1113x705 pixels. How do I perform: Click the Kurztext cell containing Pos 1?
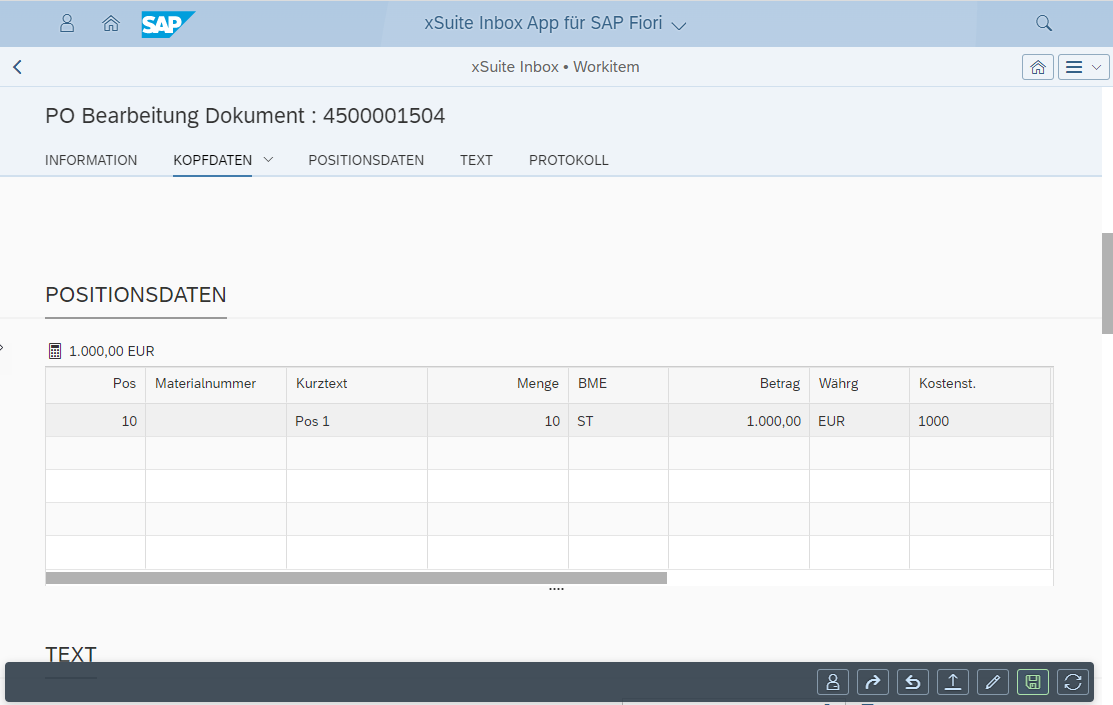click(356, 421)
